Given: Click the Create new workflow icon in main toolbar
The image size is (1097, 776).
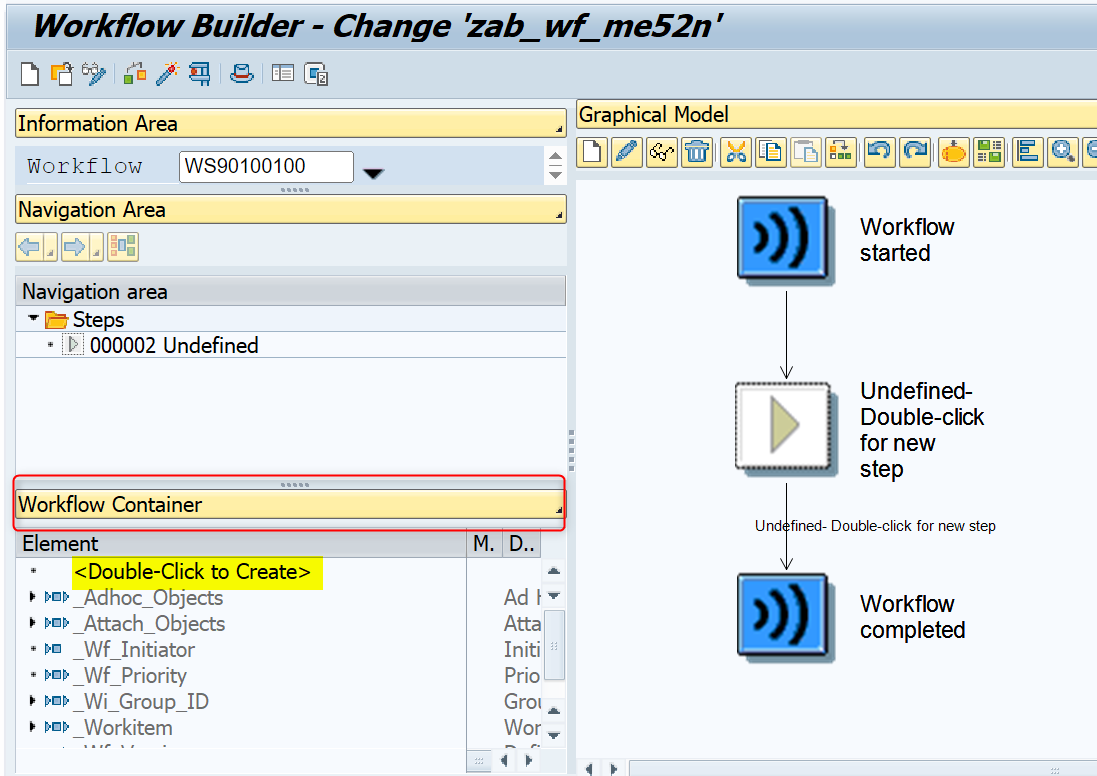Looking at the screenshot, I should (29, 73).
